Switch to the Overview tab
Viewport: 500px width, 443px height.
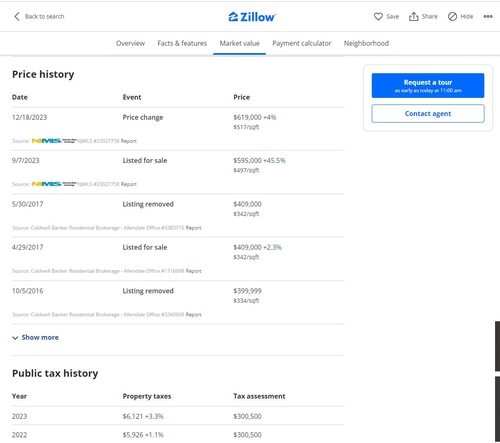[130, 43]
